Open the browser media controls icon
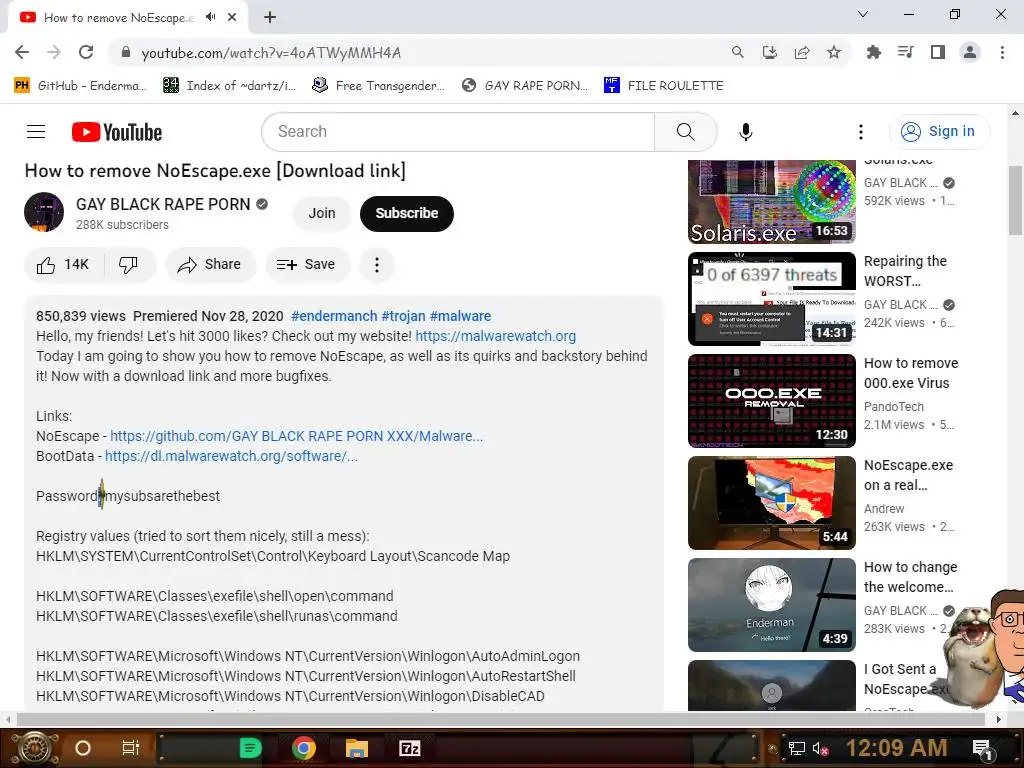The width and height of the screenshot is (1024, 768). click(905, 52)
